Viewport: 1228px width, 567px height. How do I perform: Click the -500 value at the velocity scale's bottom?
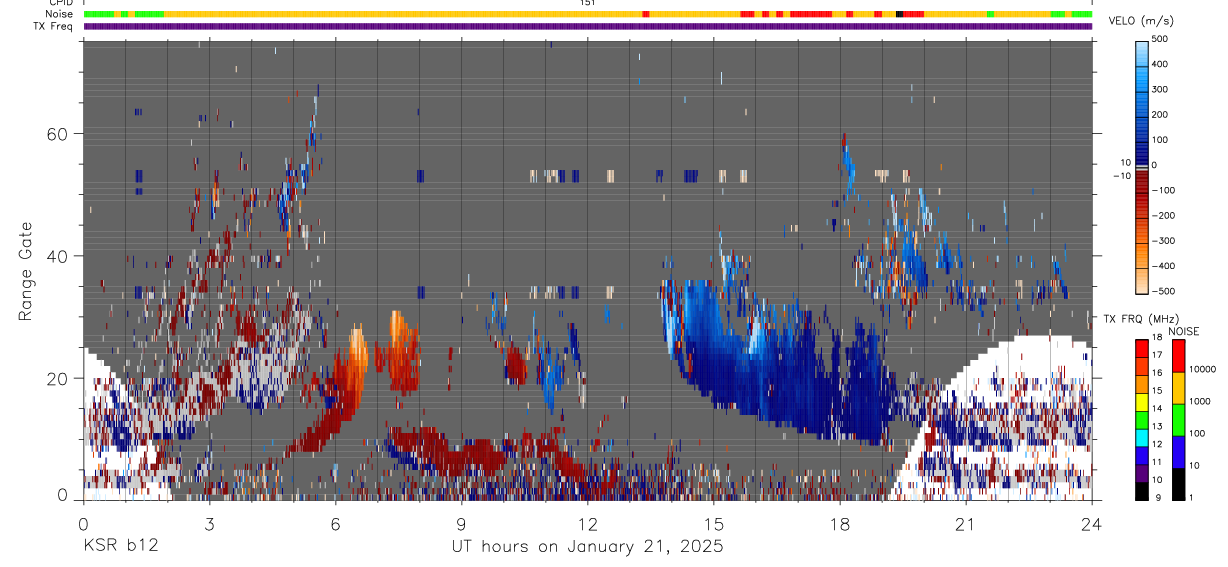pos(1163,291)
